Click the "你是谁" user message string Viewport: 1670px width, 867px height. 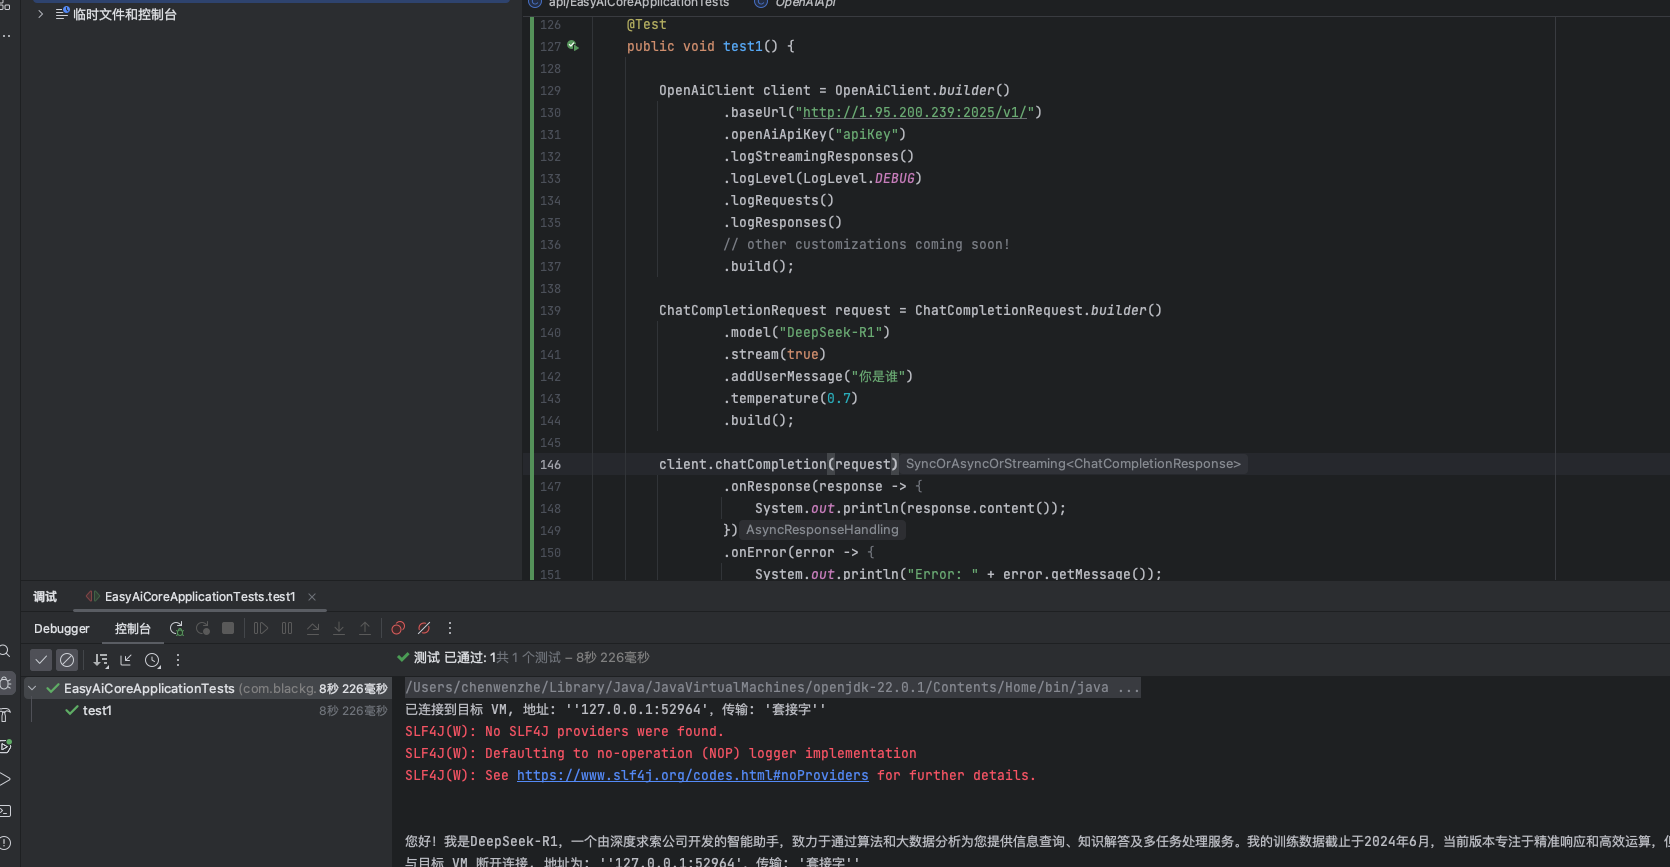pos(878,376)
